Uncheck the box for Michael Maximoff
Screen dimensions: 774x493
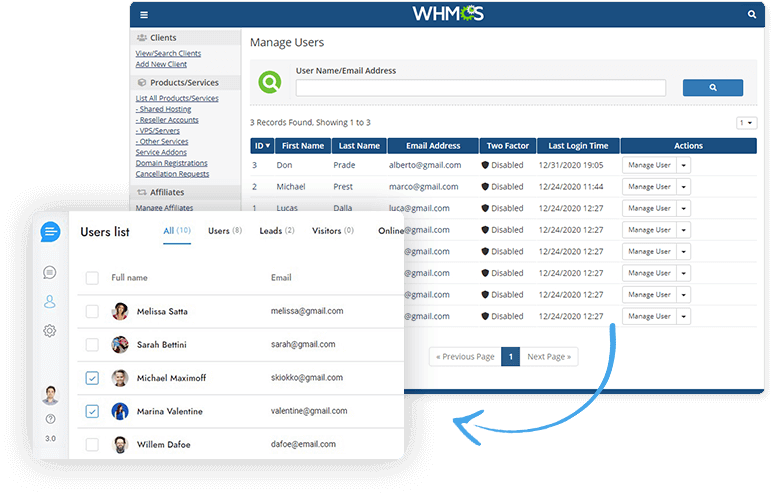[x=92, y=378]
